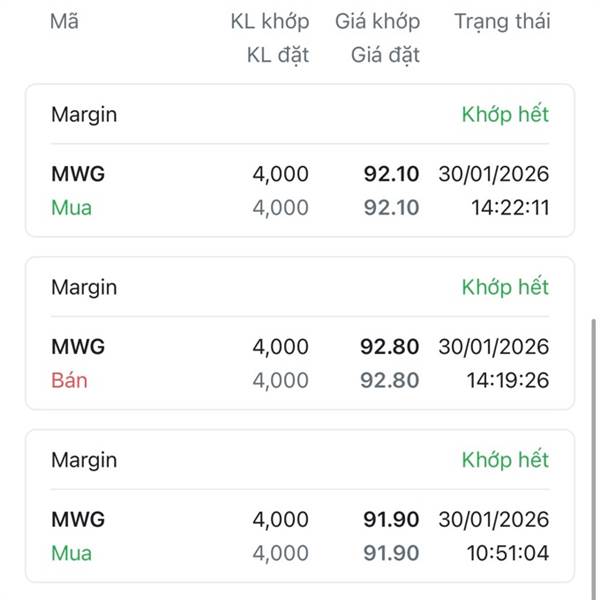
Task: Click the "Mã" column header
Action: click(x=62, y=21)
